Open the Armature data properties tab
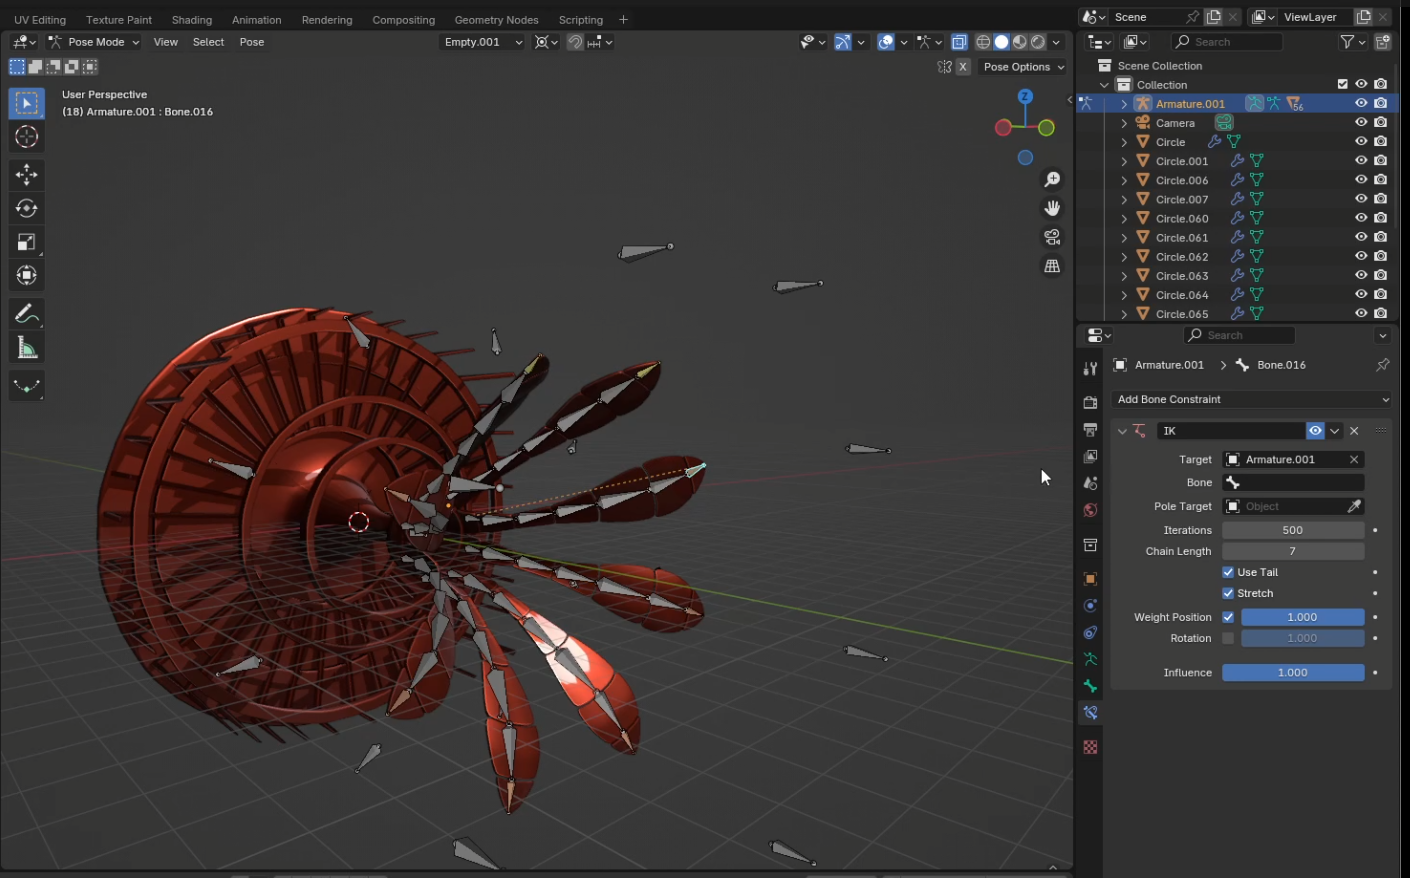Image resolution: width=1410 pixels, height=878 pixels. pyautogui.click(x=1090, y=659)
